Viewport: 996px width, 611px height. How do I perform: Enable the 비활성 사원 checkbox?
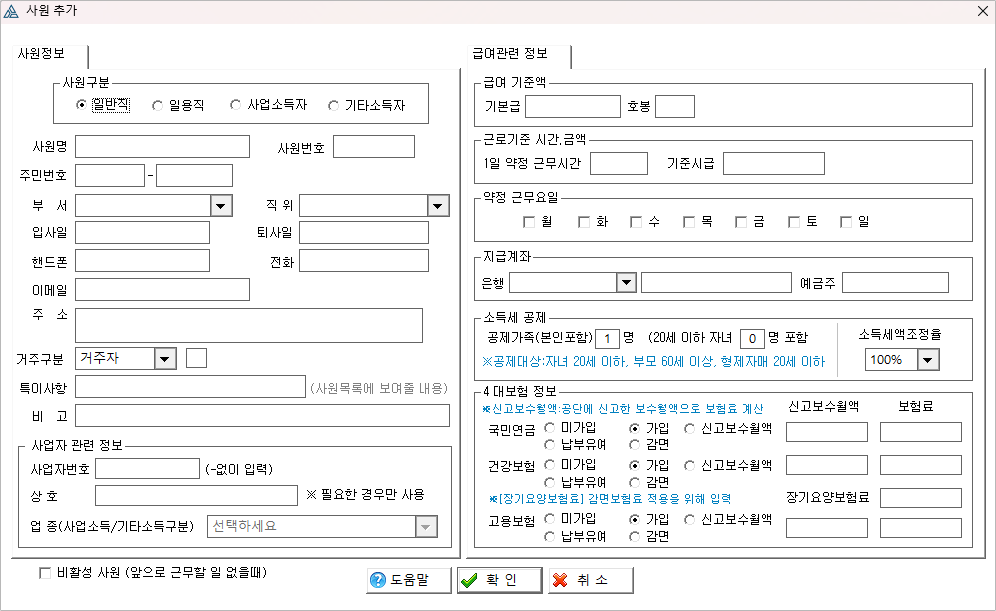pos(45,573)
